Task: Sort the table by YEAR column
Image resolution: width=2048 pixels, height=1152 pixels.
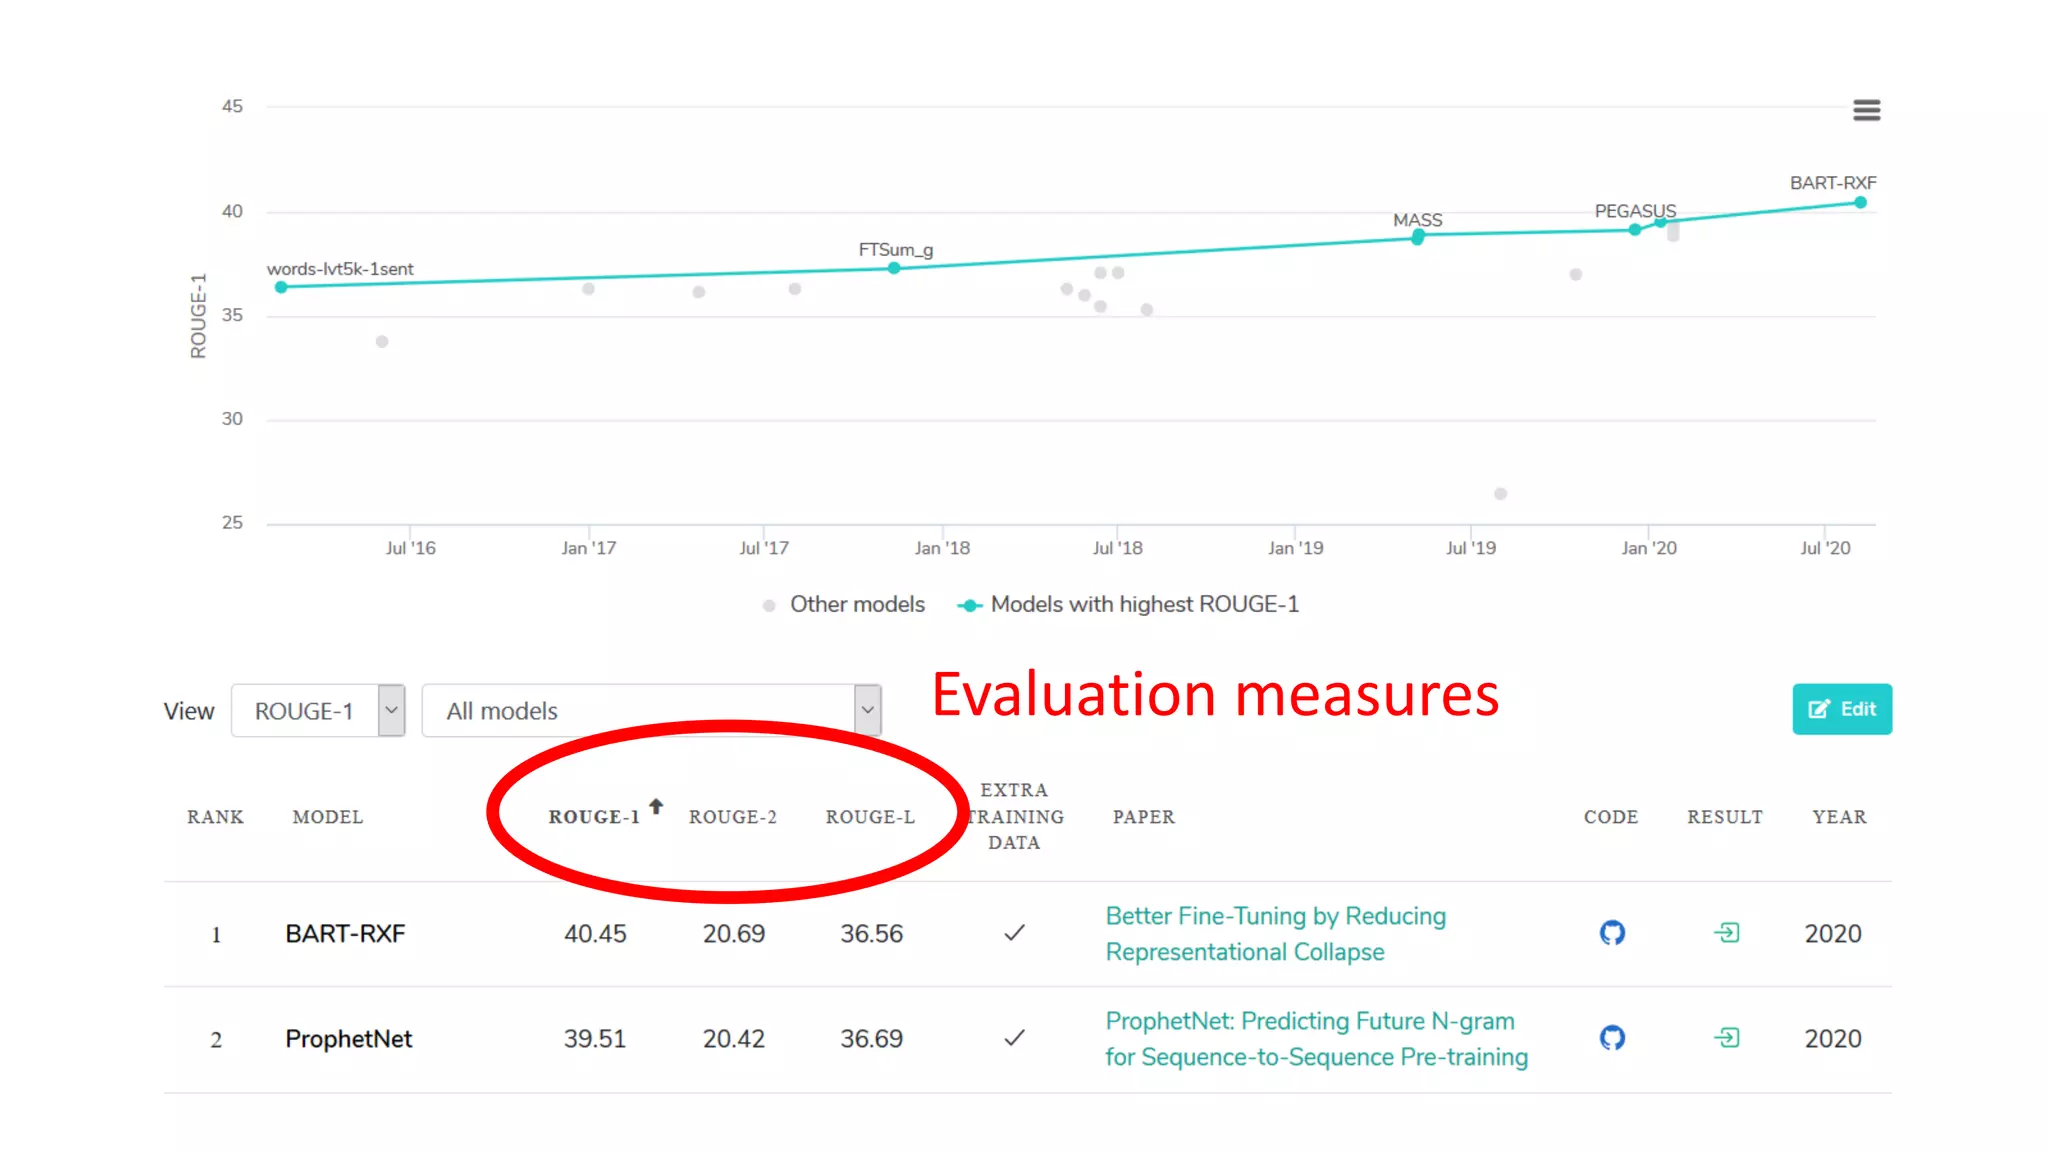Action: click(1839, 817)
